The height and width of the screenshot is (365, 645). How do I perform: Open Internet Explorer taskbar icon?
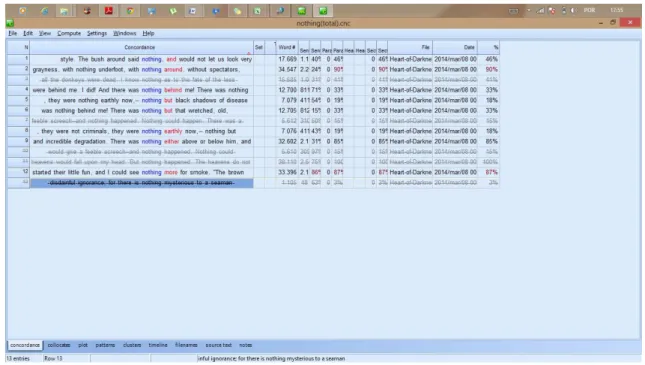[44, 11]
